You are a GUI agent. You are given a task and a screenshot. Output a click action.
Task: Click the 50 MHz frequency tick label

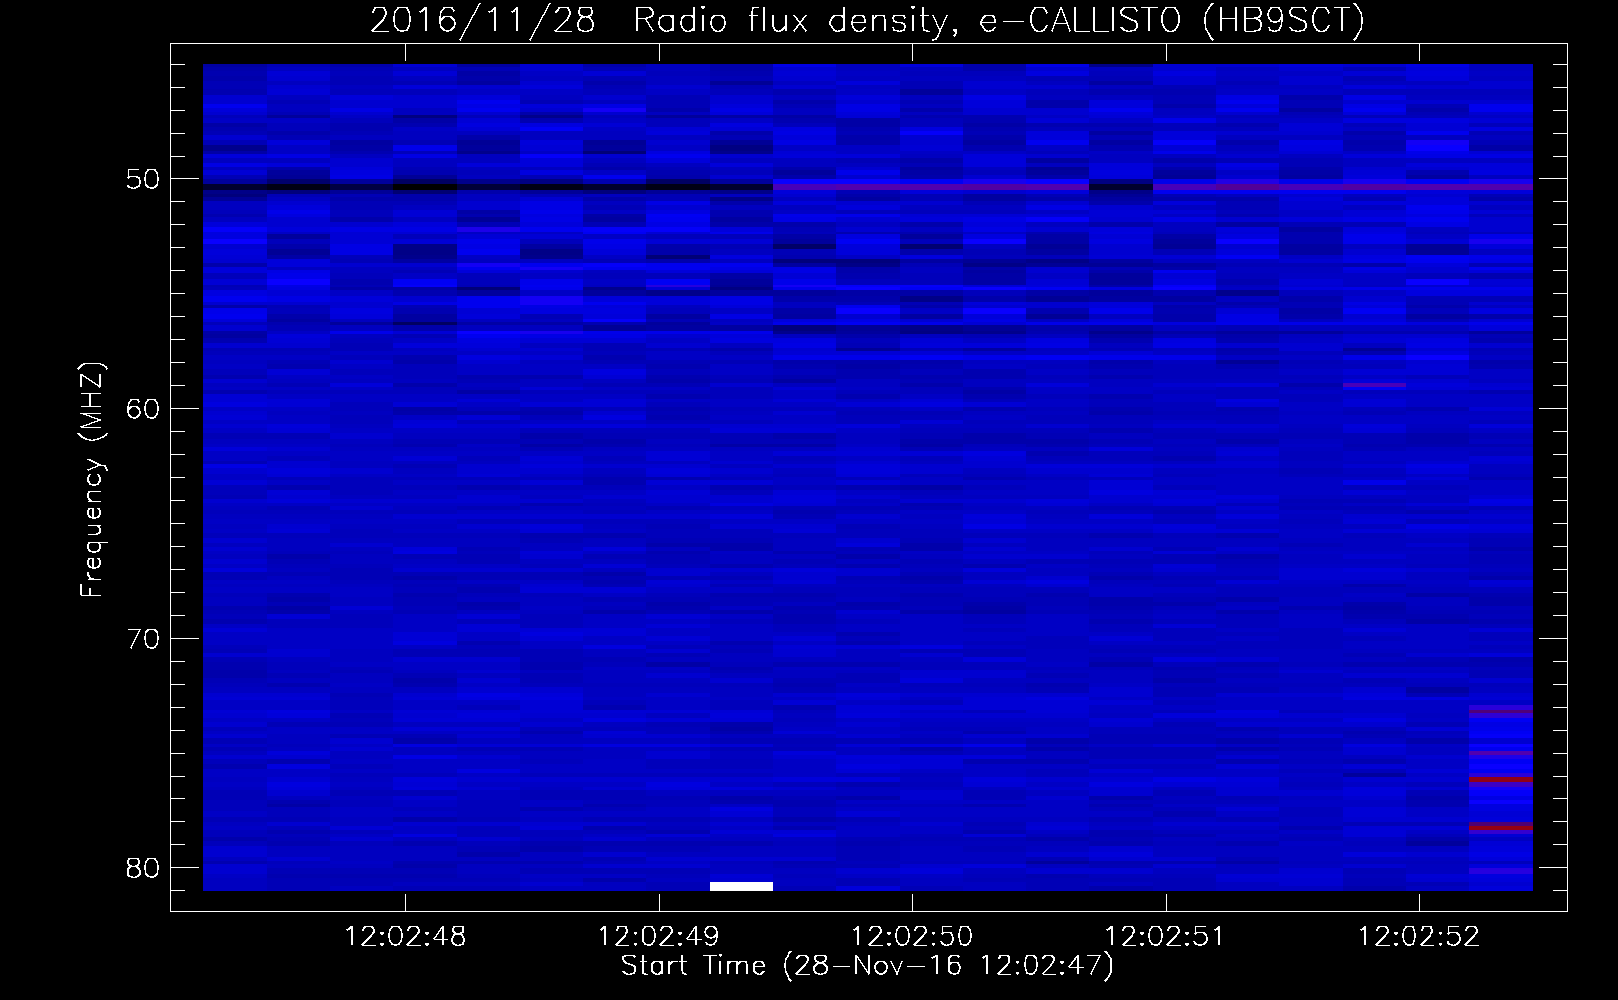click(143, 179)
